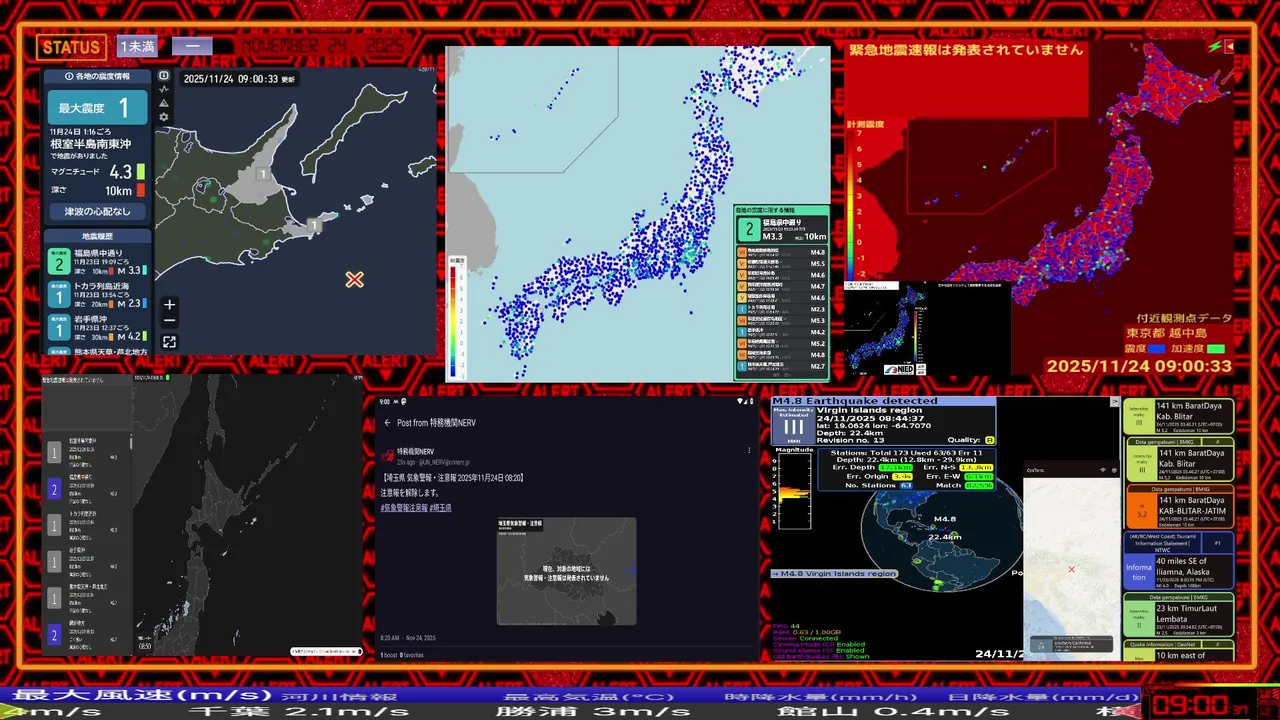Click the southern California location card
Screen dimensions: 1280x720
click(x=1071, y=644)
